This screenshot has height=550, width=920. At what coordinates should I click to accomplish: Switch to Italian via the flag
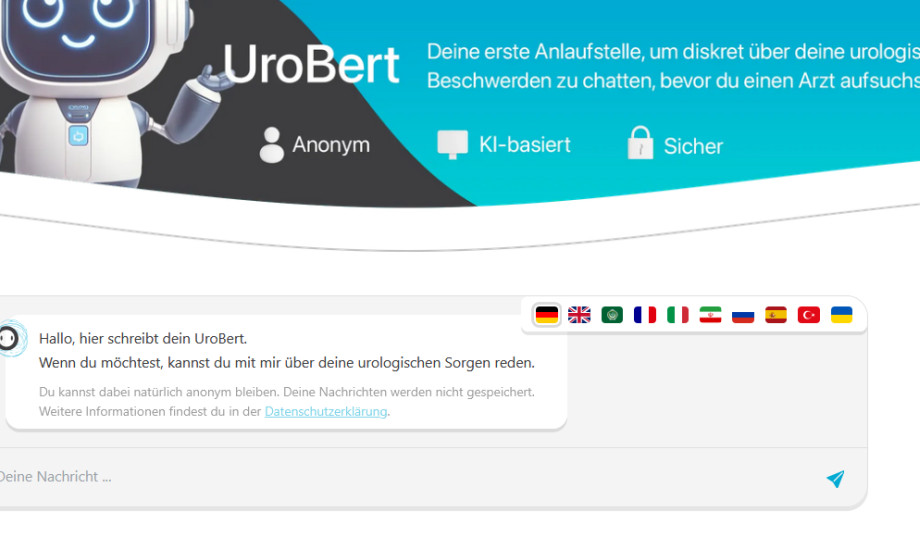point(678,315)
